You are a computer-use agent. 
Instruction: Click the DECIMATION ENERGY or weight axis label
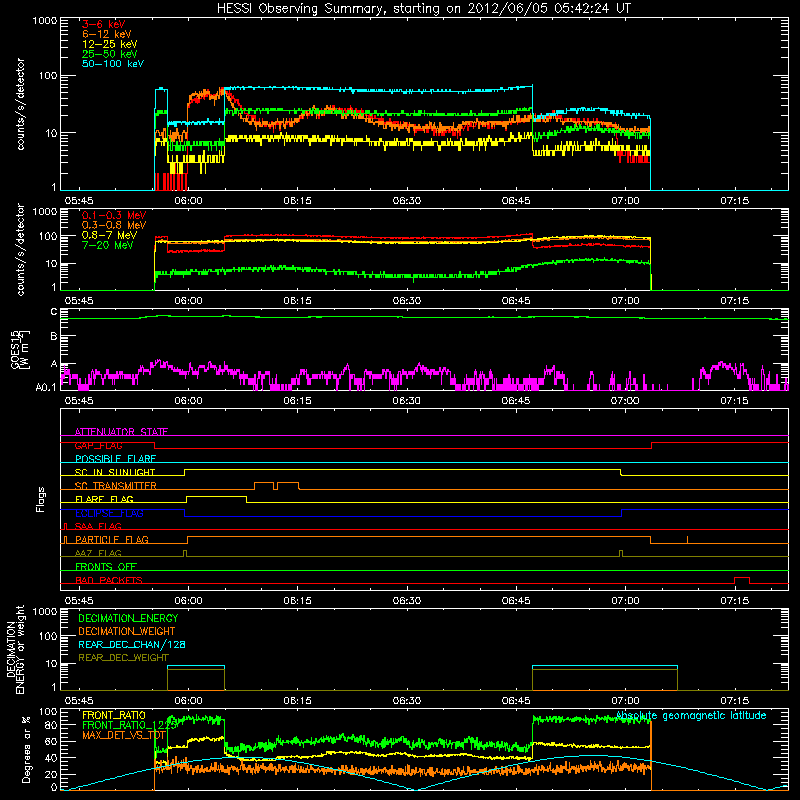[15, 649]
